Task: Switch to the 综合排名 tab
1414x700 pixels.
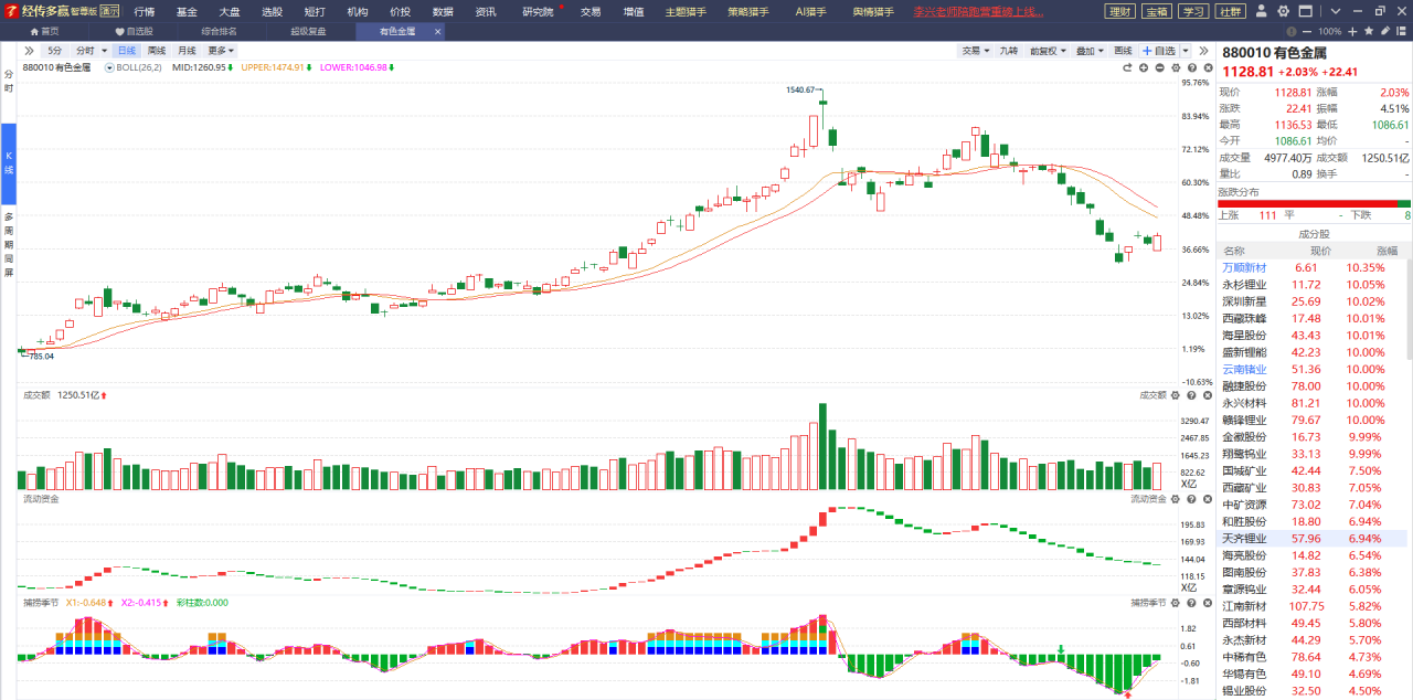Action: pos(219,32)
